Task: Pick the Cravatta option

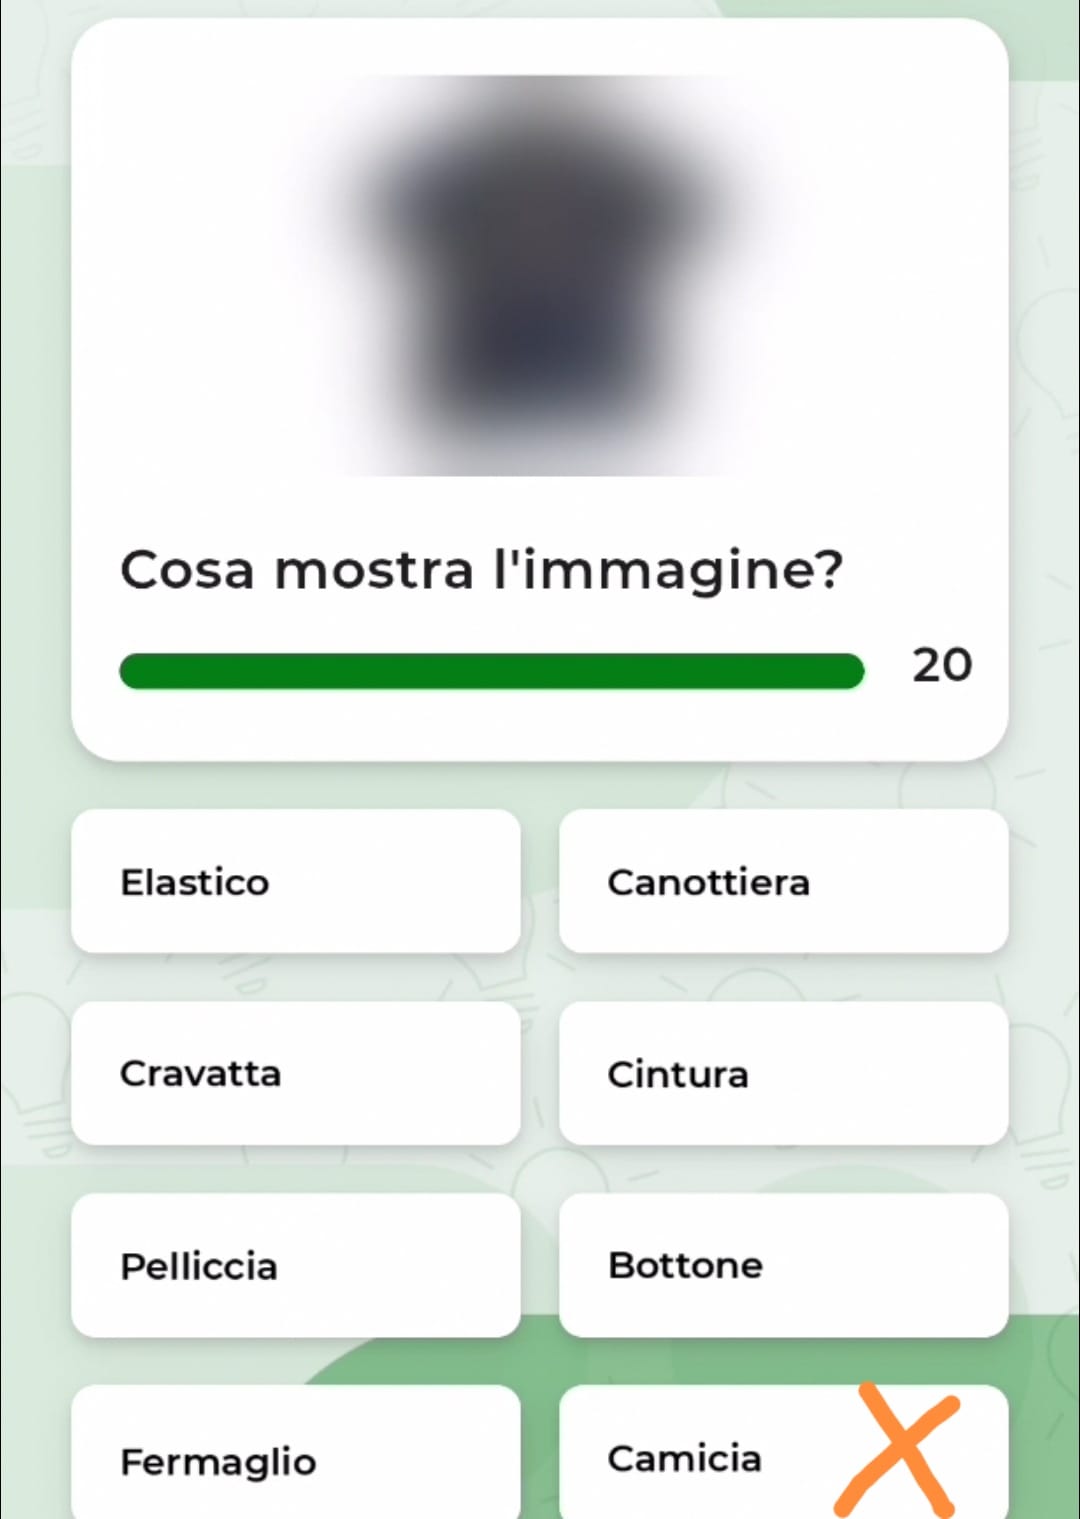Action: click(295, 1073)
